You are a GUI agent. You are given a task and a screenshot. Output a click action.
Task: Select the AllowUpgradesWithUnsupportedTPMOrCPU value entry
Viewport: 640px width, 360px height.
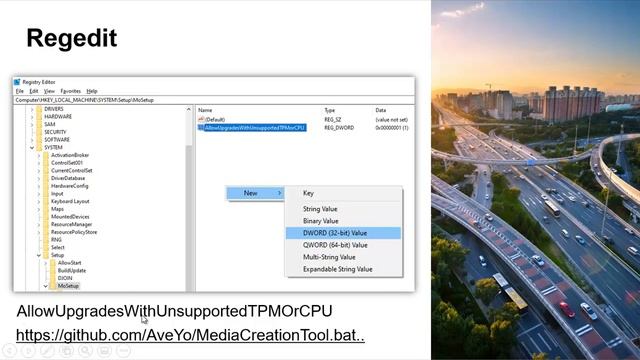click(x=255, y=128)
